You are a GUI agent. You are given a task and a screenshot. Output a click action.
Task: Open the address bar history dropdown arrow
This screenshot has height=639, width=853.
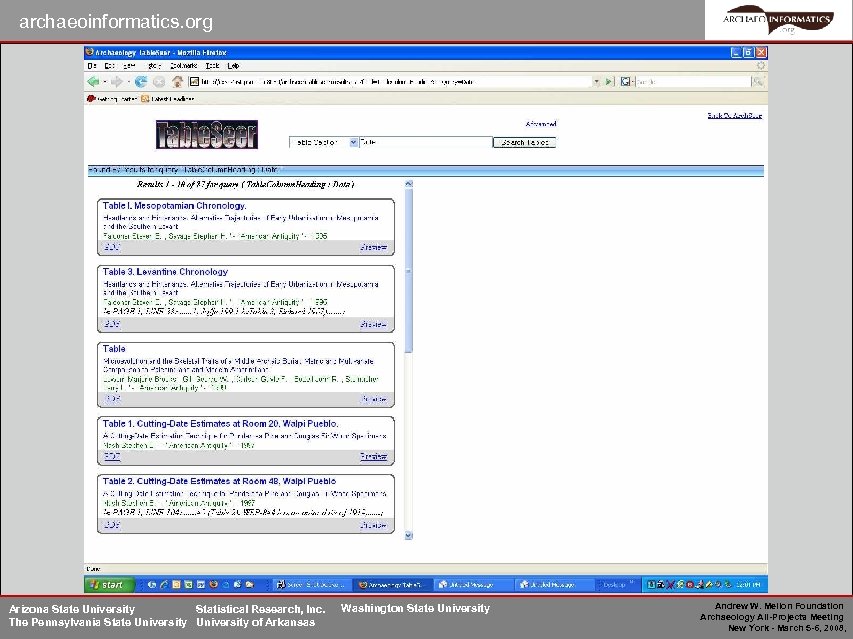pos(596,82)
